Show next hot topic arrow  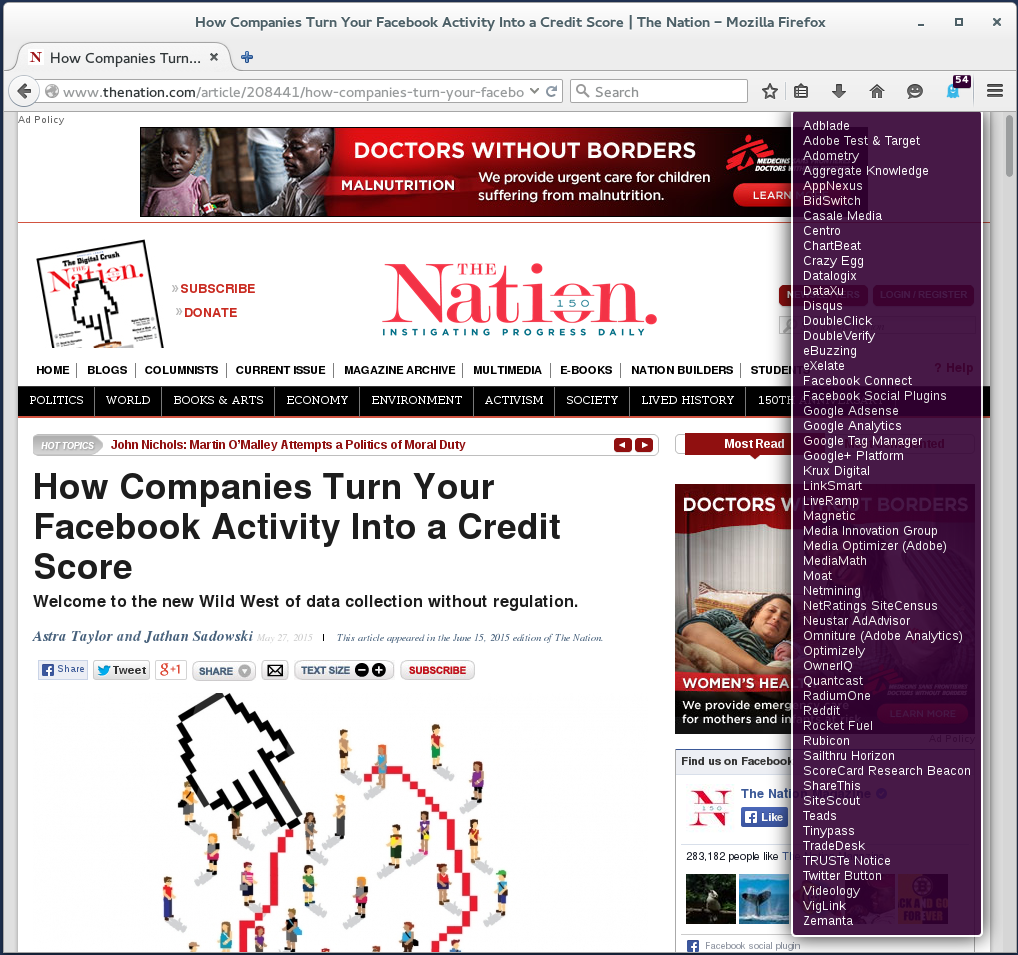tap(644, 445)
